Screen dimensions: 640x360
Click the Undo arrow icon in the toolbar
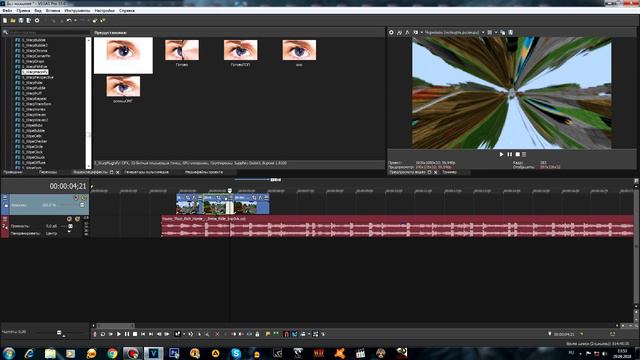pyautogui.click(x=69, y=20)
